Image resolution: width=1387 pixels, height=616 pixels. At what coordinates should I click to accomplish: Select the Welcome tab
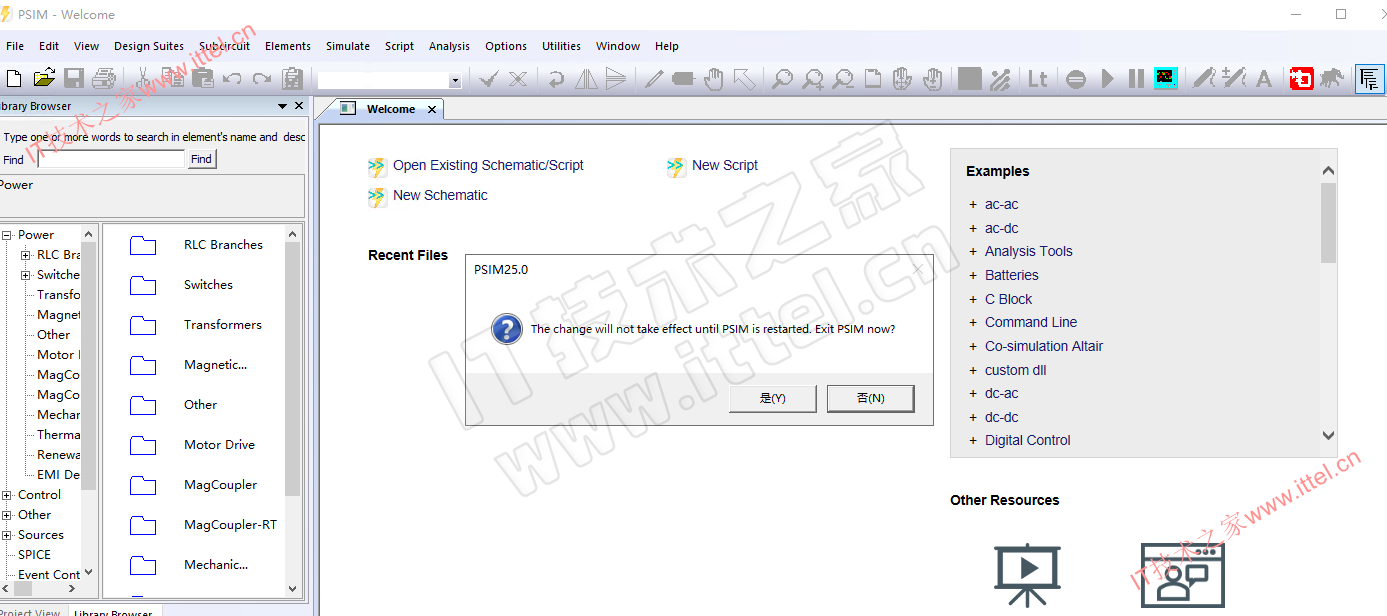tap(390, 109)
